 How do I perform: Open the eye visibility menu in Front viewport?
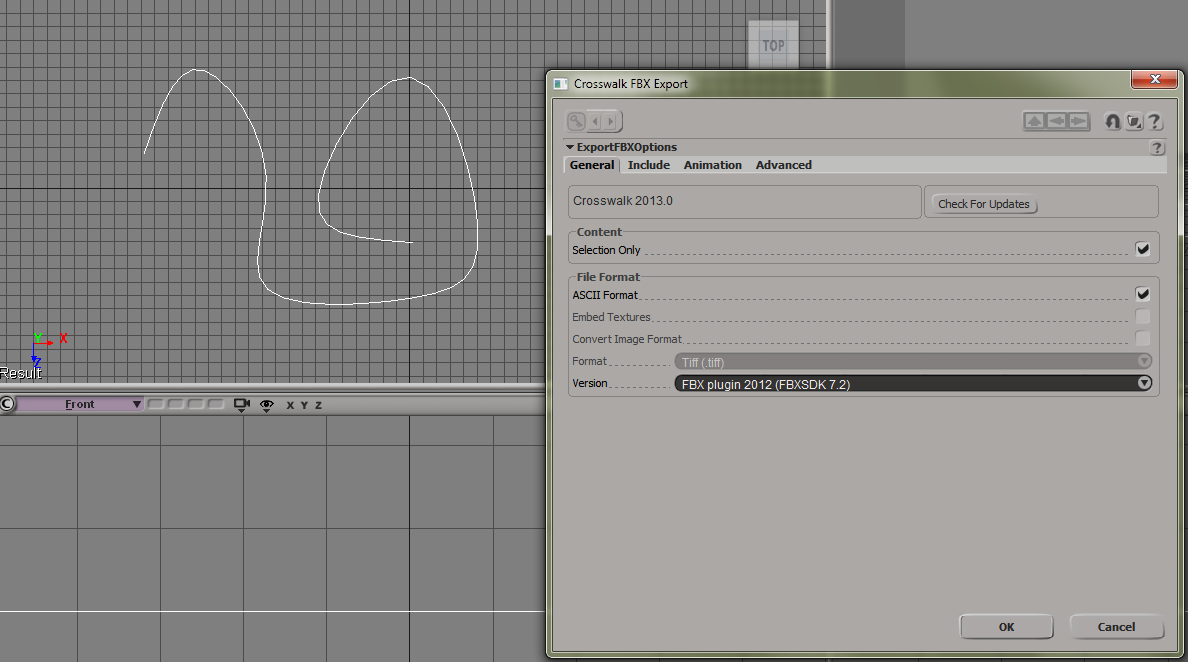point(267,405)
